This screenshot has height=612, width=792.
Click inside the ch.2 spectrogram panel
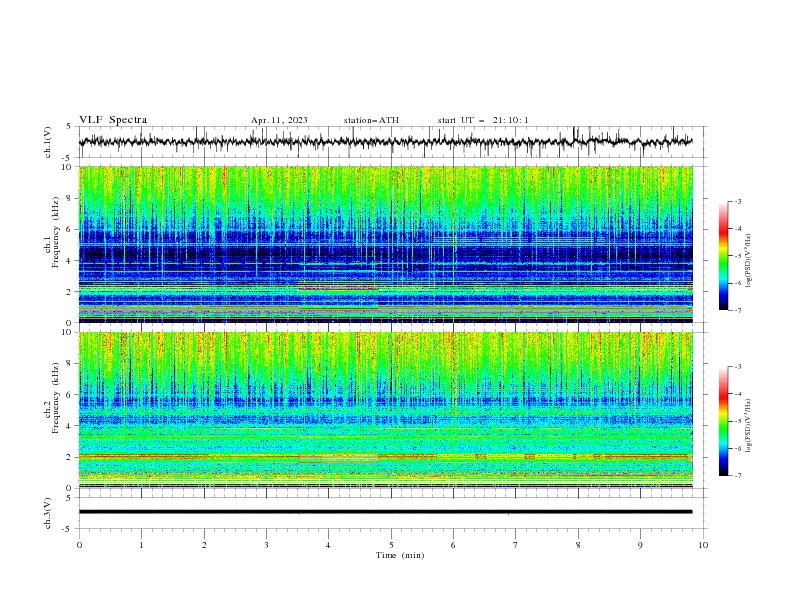[385, 410]
